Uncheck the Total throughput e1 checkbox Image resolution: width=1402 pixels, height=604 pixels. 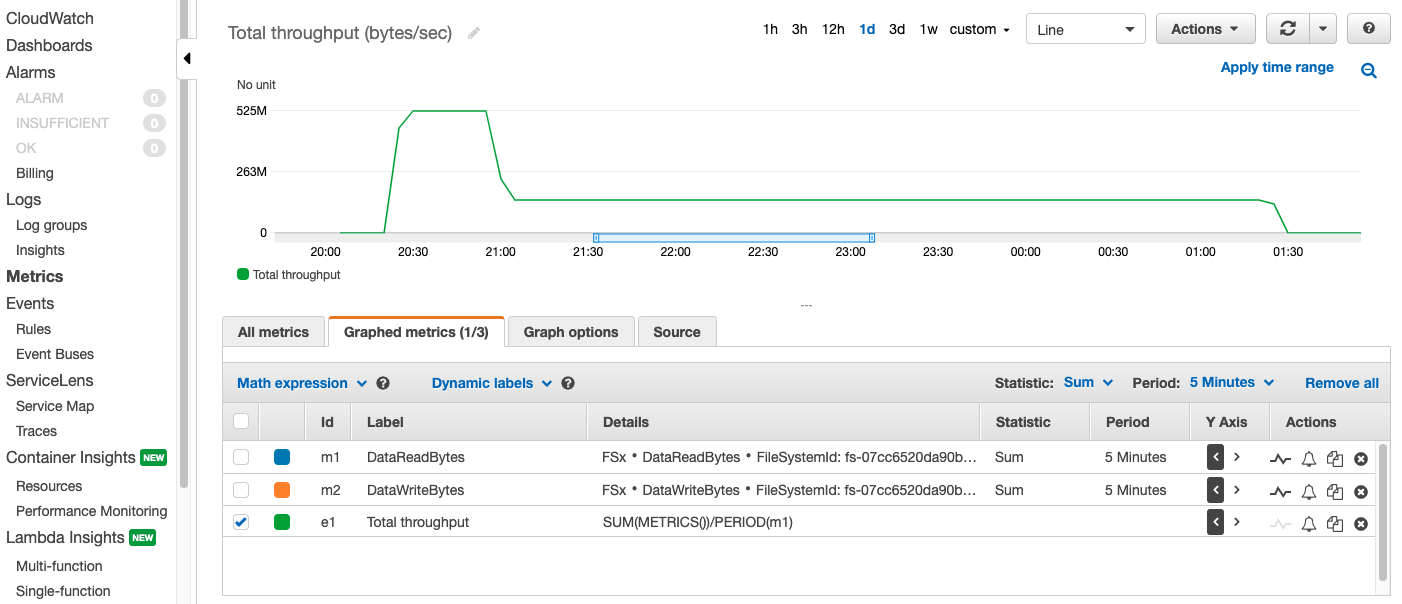241,522
